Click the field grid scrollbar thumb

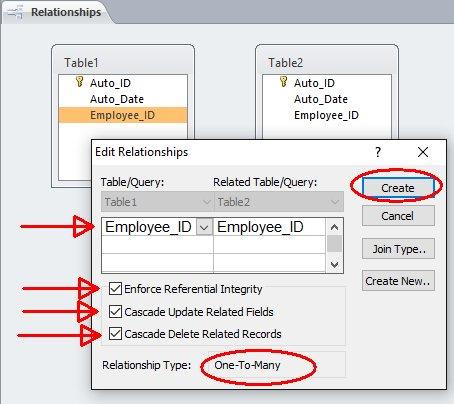(x=334, y=243)
